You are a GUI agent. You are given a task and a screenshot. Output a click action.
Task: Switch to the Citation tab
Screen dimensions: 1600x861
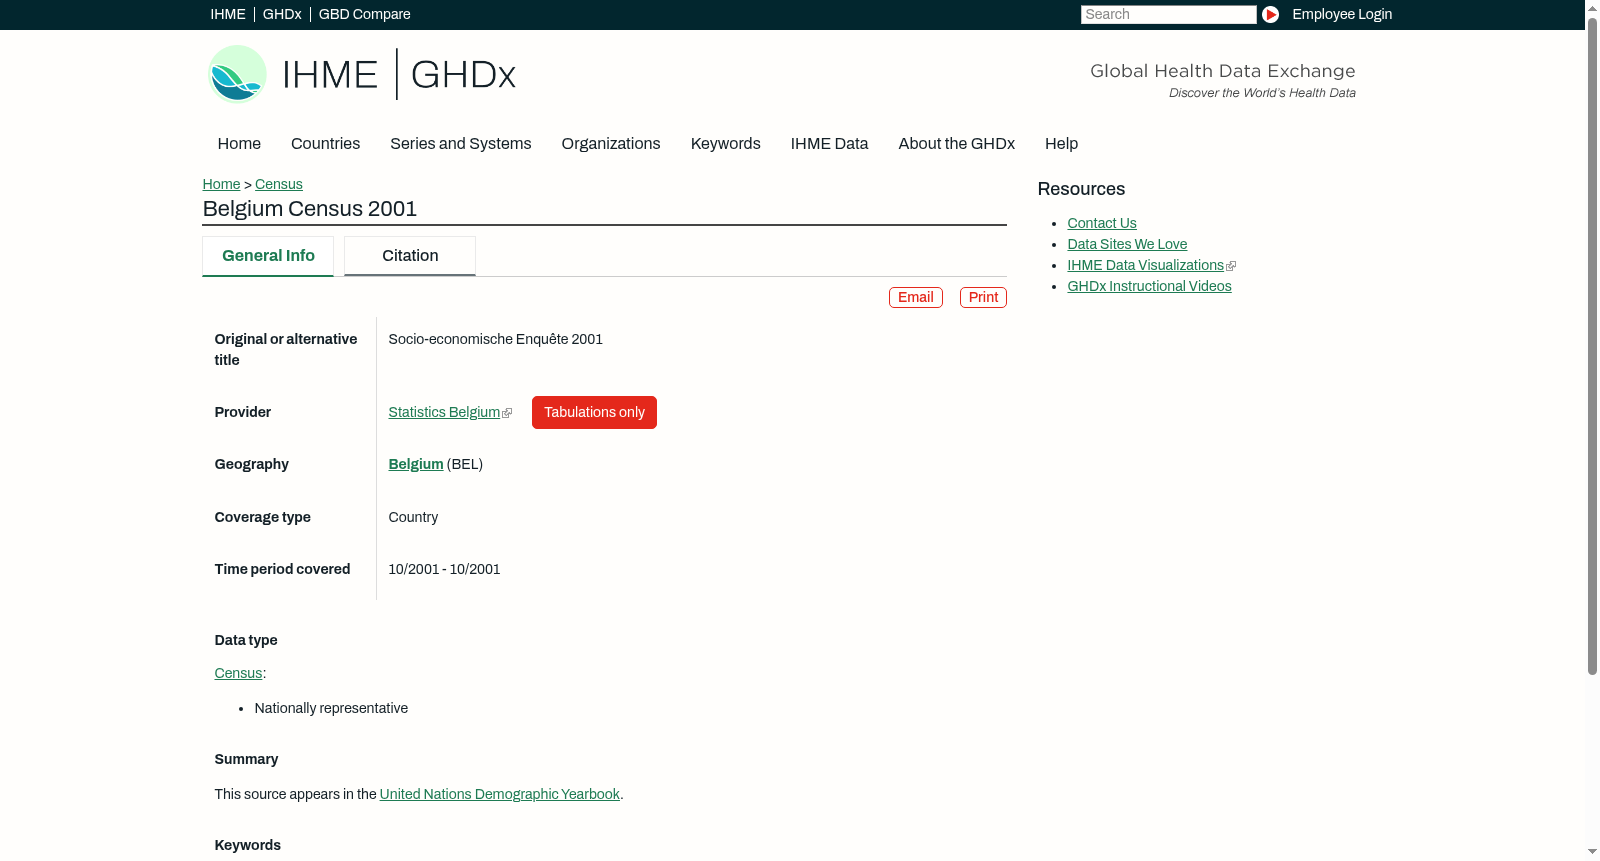(x=410, y=256)
